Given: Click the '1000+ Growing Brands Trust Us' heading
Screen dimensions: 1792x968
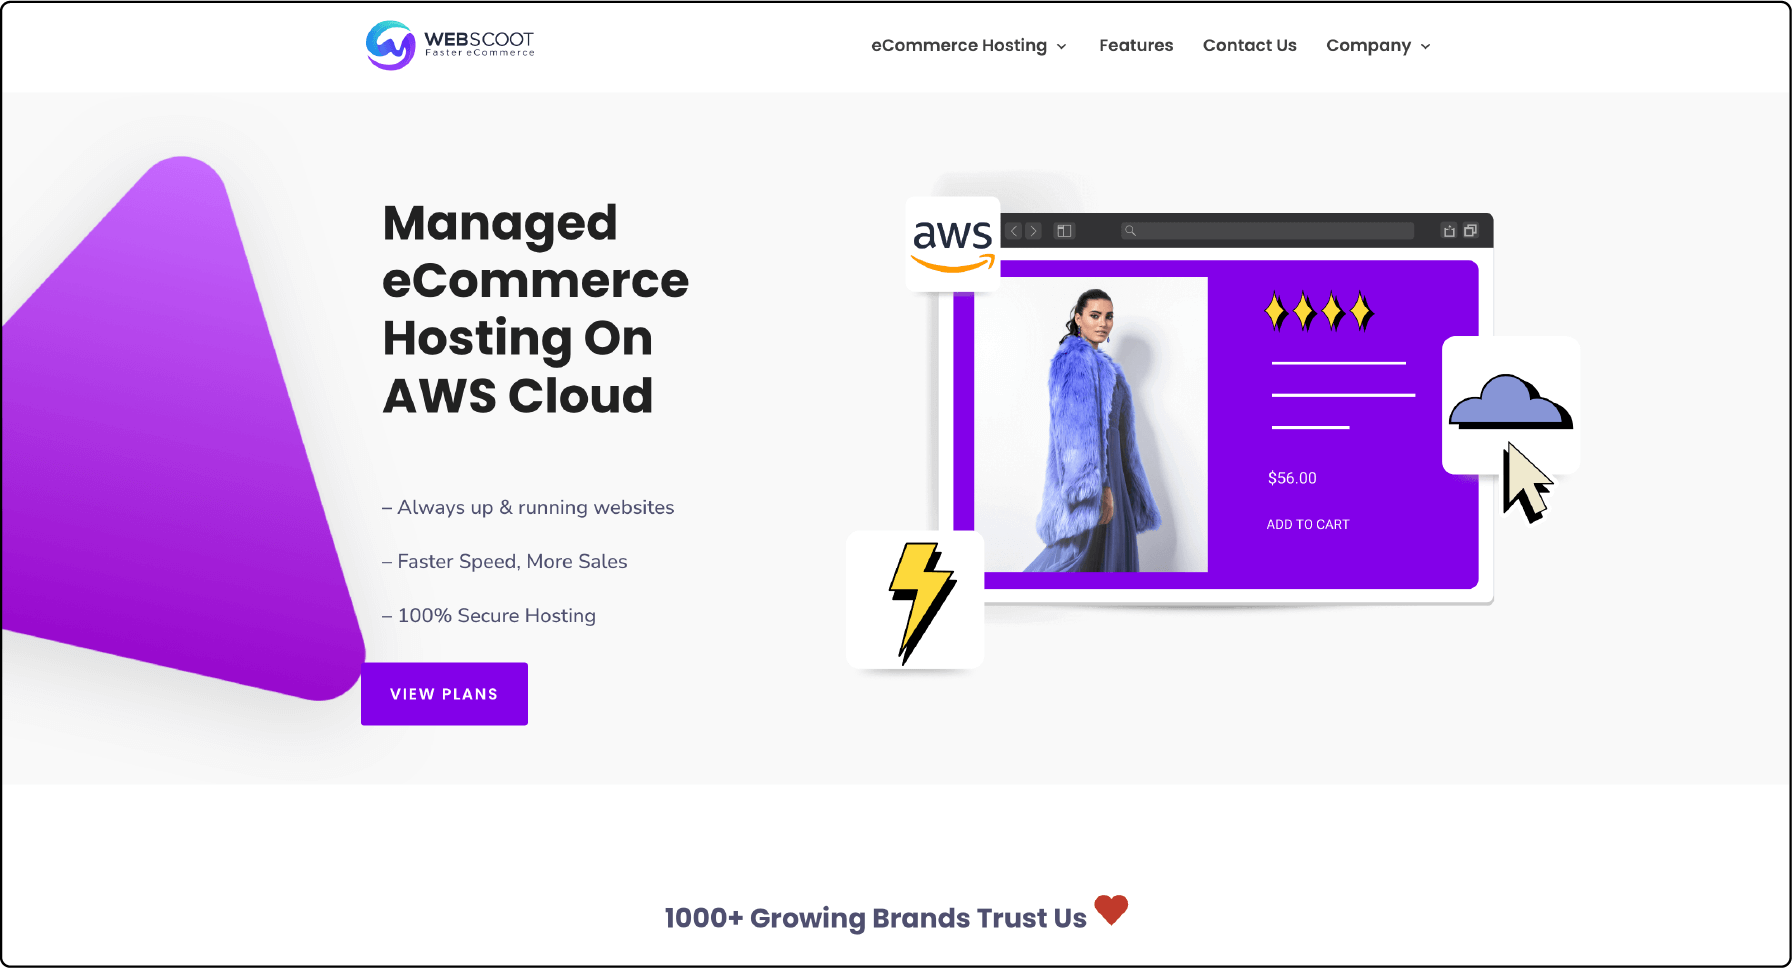Looking at the screenshot, I should click(x=875, y=918).
